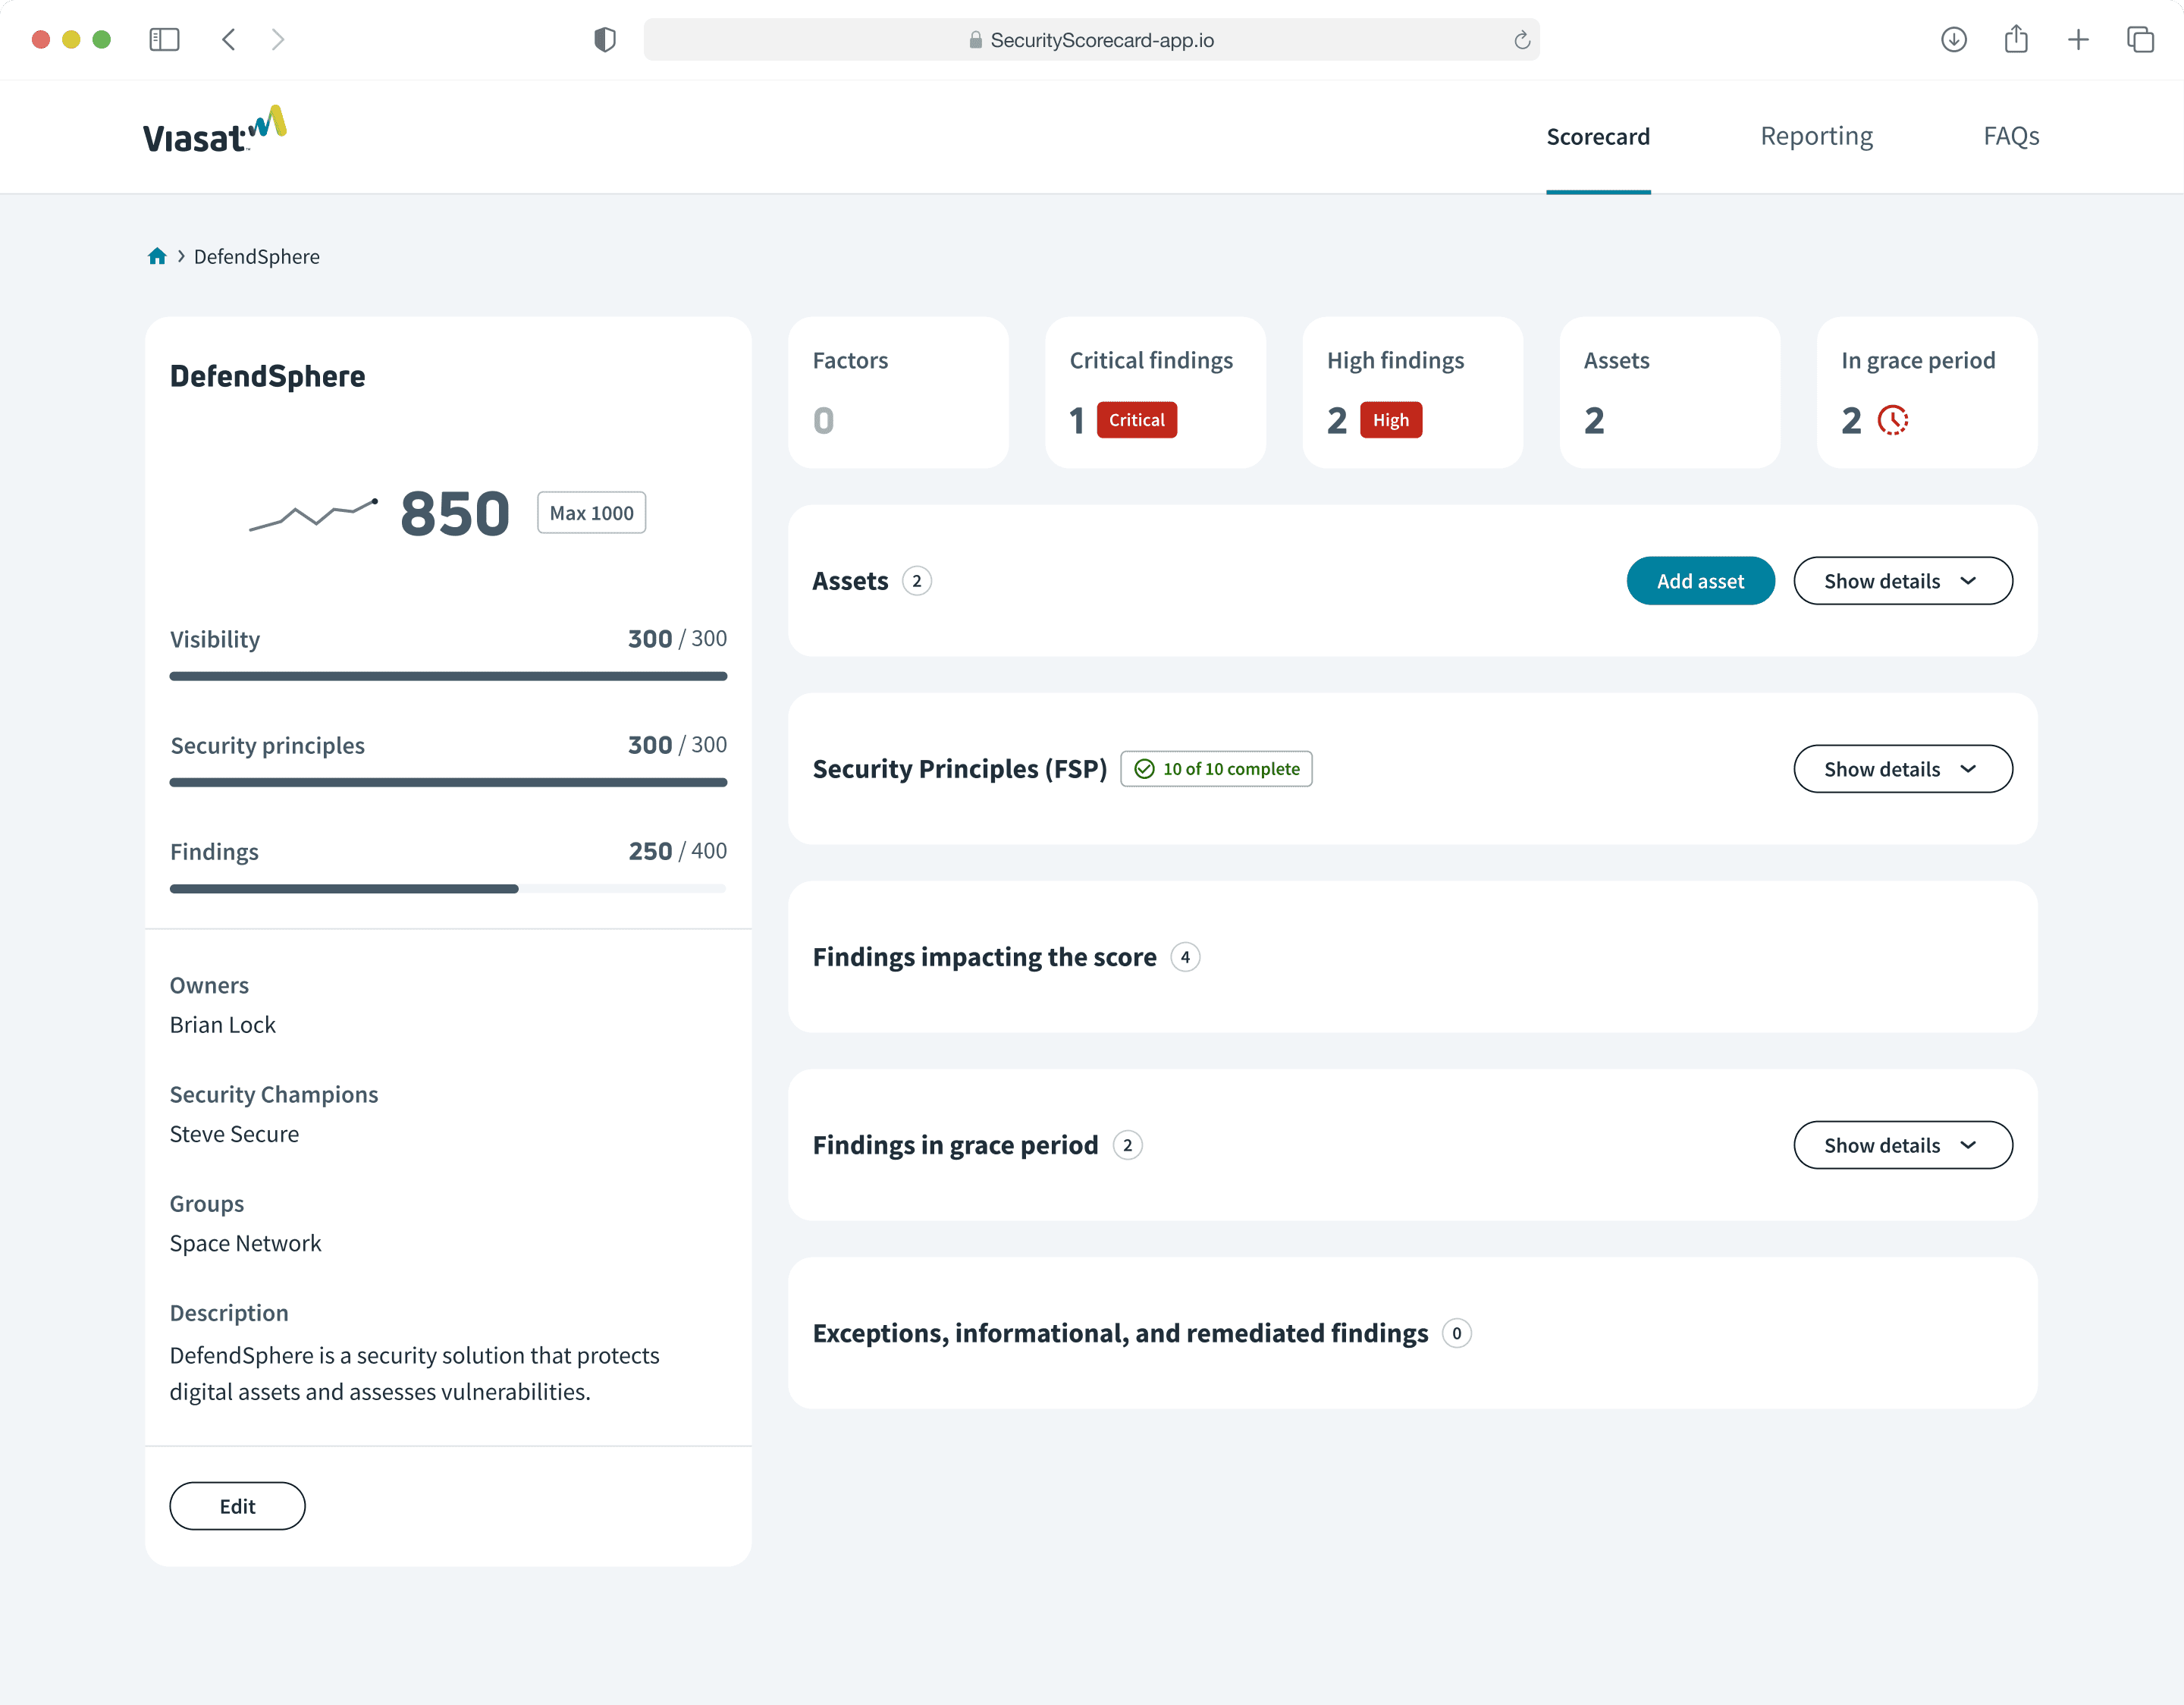This screenshot has width=2184, height=1705.
Task: Open the FAQs tab
Action: 2011,136
